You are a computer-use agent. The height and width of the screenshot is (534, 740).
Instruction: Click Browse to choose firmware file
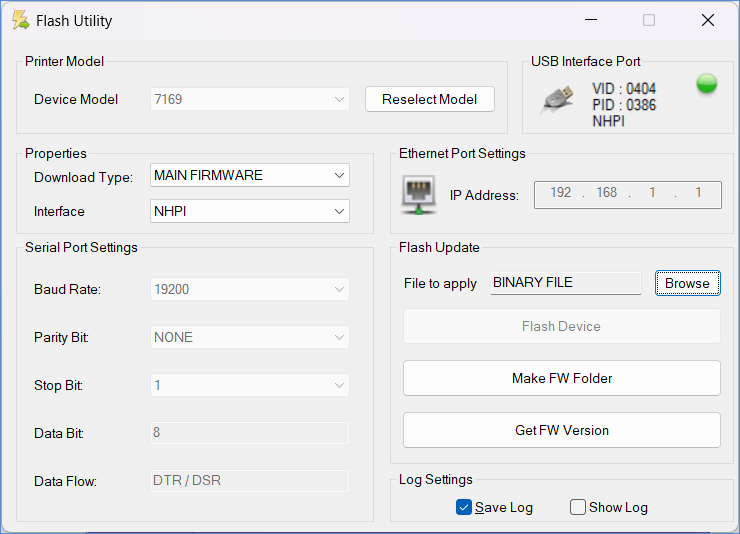coord(688,283)
